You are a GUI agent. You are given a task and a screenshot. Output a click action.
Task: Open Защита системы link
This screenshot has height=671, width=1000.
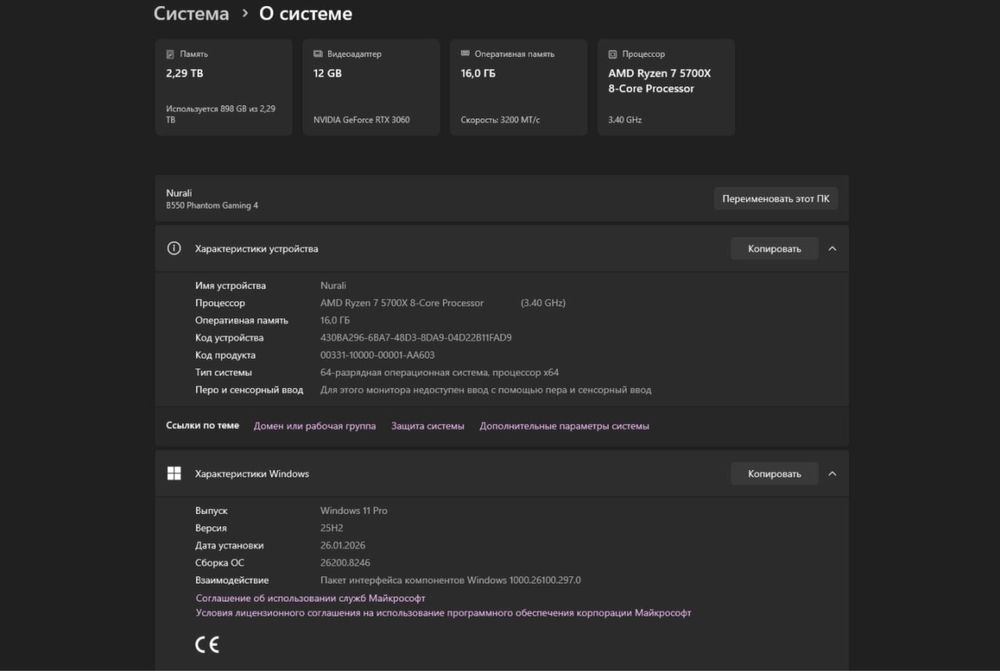point(427,426)
